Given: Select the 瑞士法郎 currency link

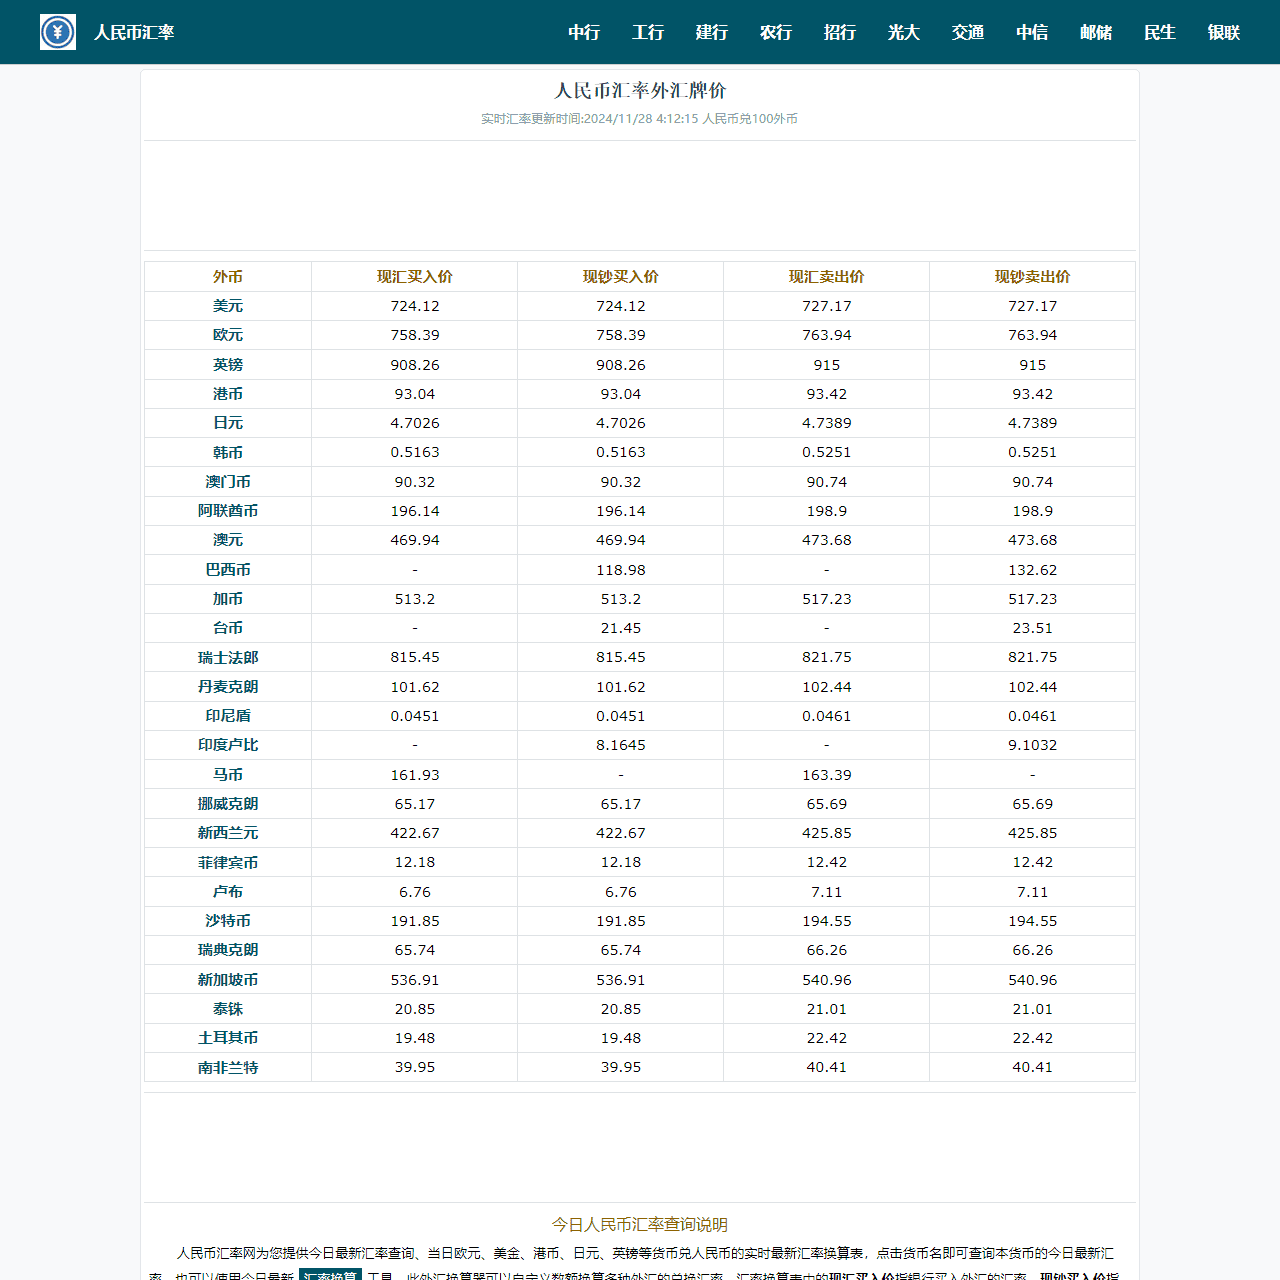Looking at the screenshot, I should 228,657.
